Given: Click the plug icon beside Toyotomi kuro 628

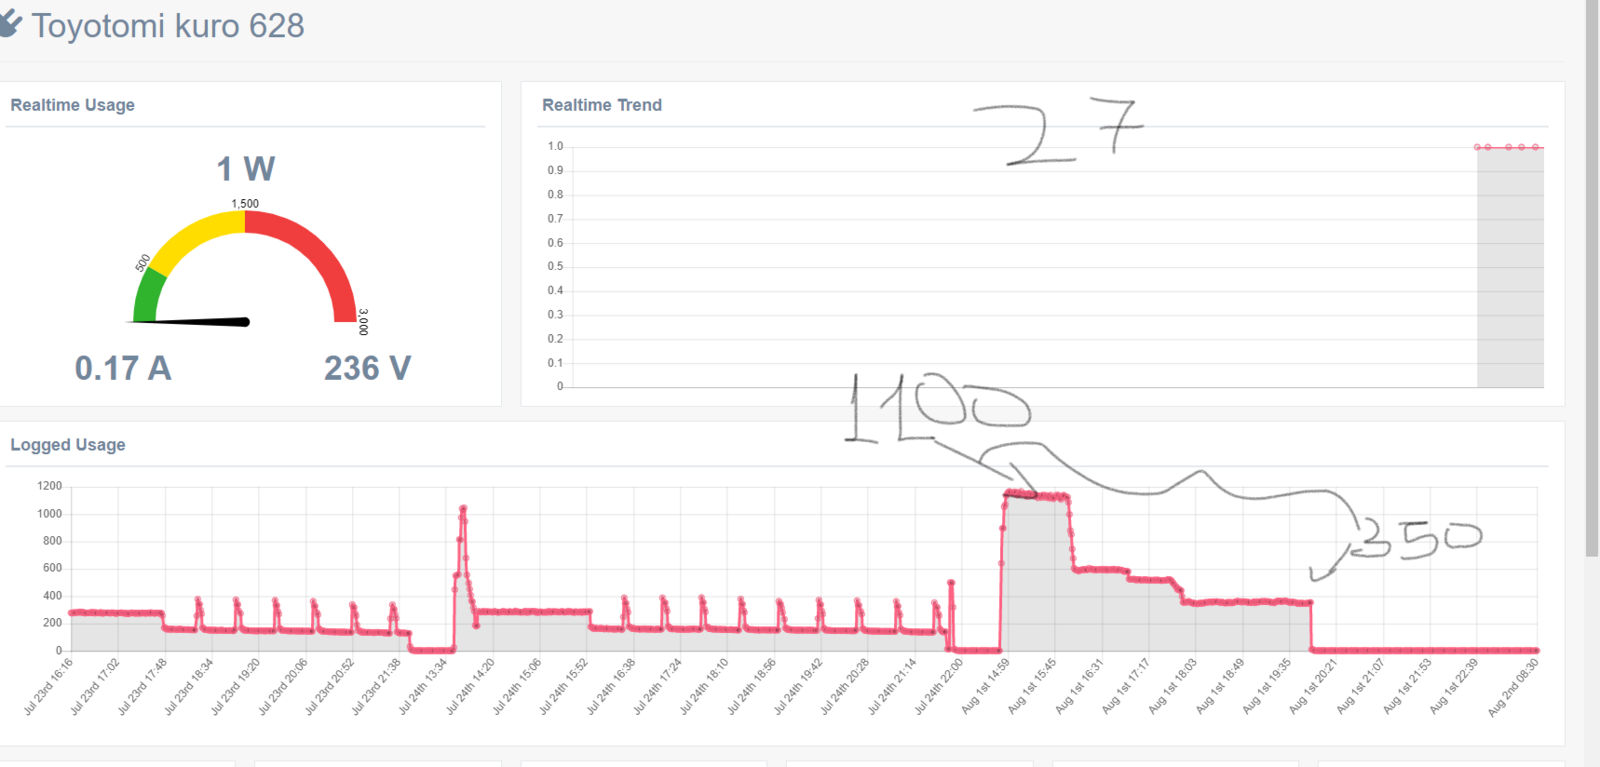Looking at the screenshot, I should pyautogui.click(x=9, y=24).
